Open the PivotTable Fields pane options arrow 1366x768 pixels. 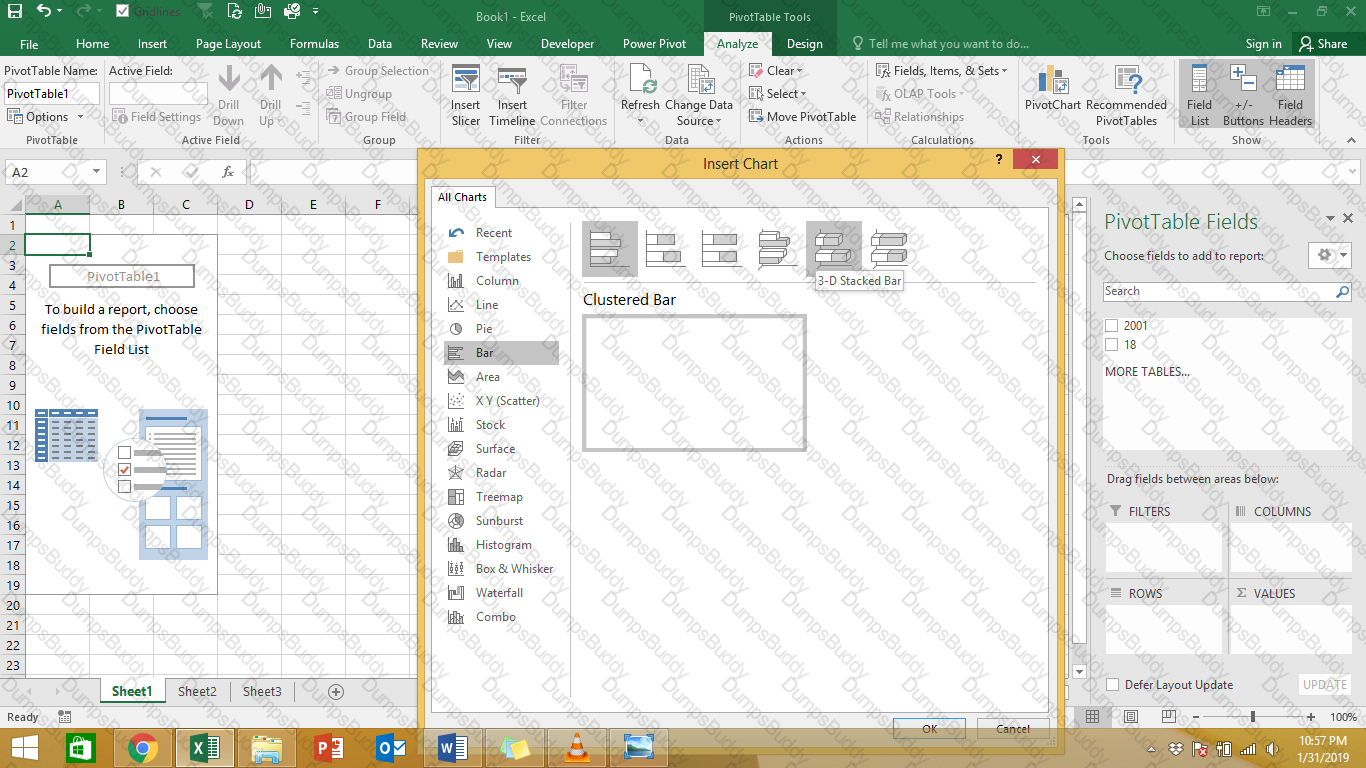pos(1331,219)
